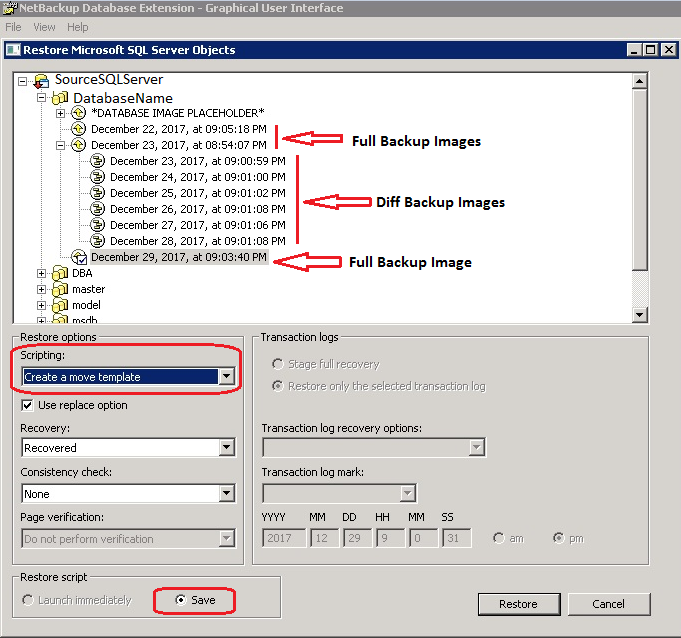Open the Scripting dropdown
The height and width of the screenshot is (638, 681).
[x=226, y=377]
